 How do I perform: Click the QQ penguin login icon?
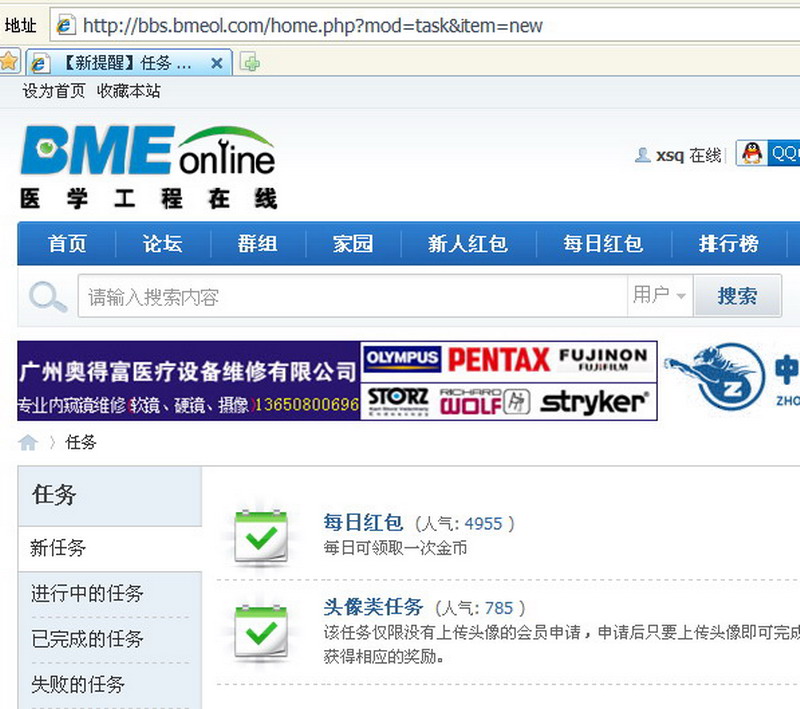(752, 154)
